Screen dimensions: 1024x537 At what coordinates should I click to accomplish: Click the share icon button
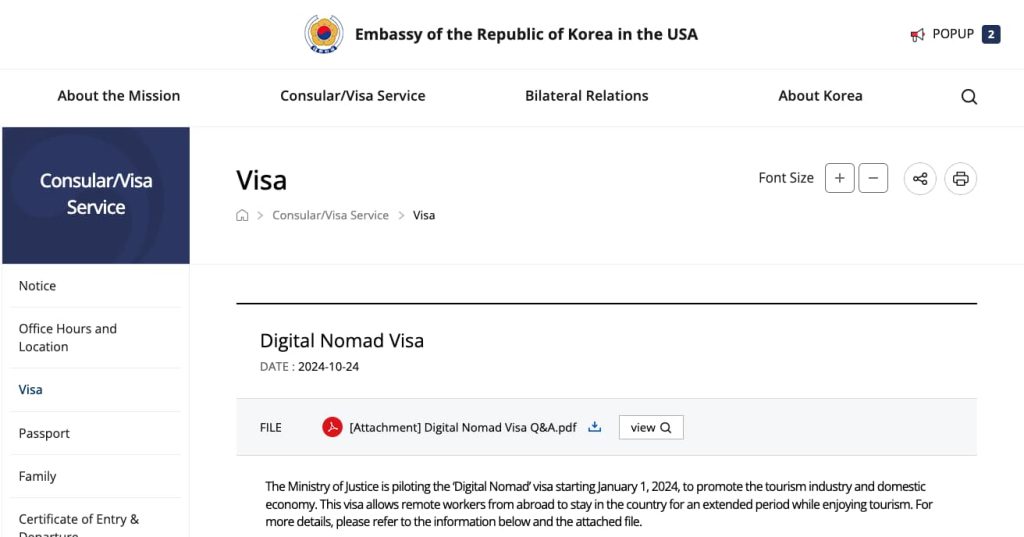[920, 179]
